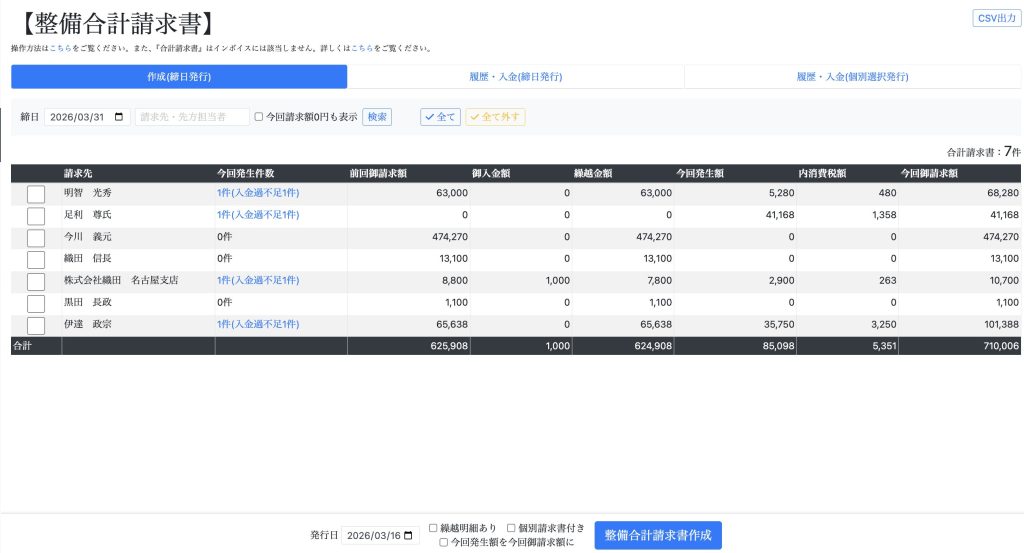The image size is (1024, 553).
Task: Enable 今回請求額0円も表示 option
Action: [259, 117]
